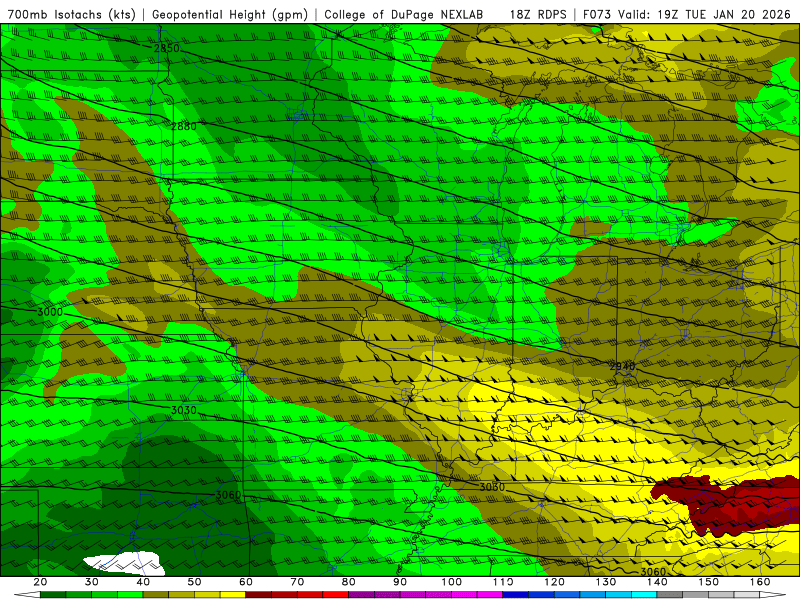Pick the magenta swatch just left of 110
This screenshot has width=800, height=600.
point(490,595)
